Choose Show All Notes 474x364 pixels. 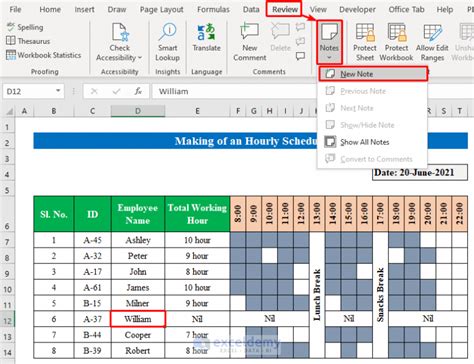coord(372,142)
